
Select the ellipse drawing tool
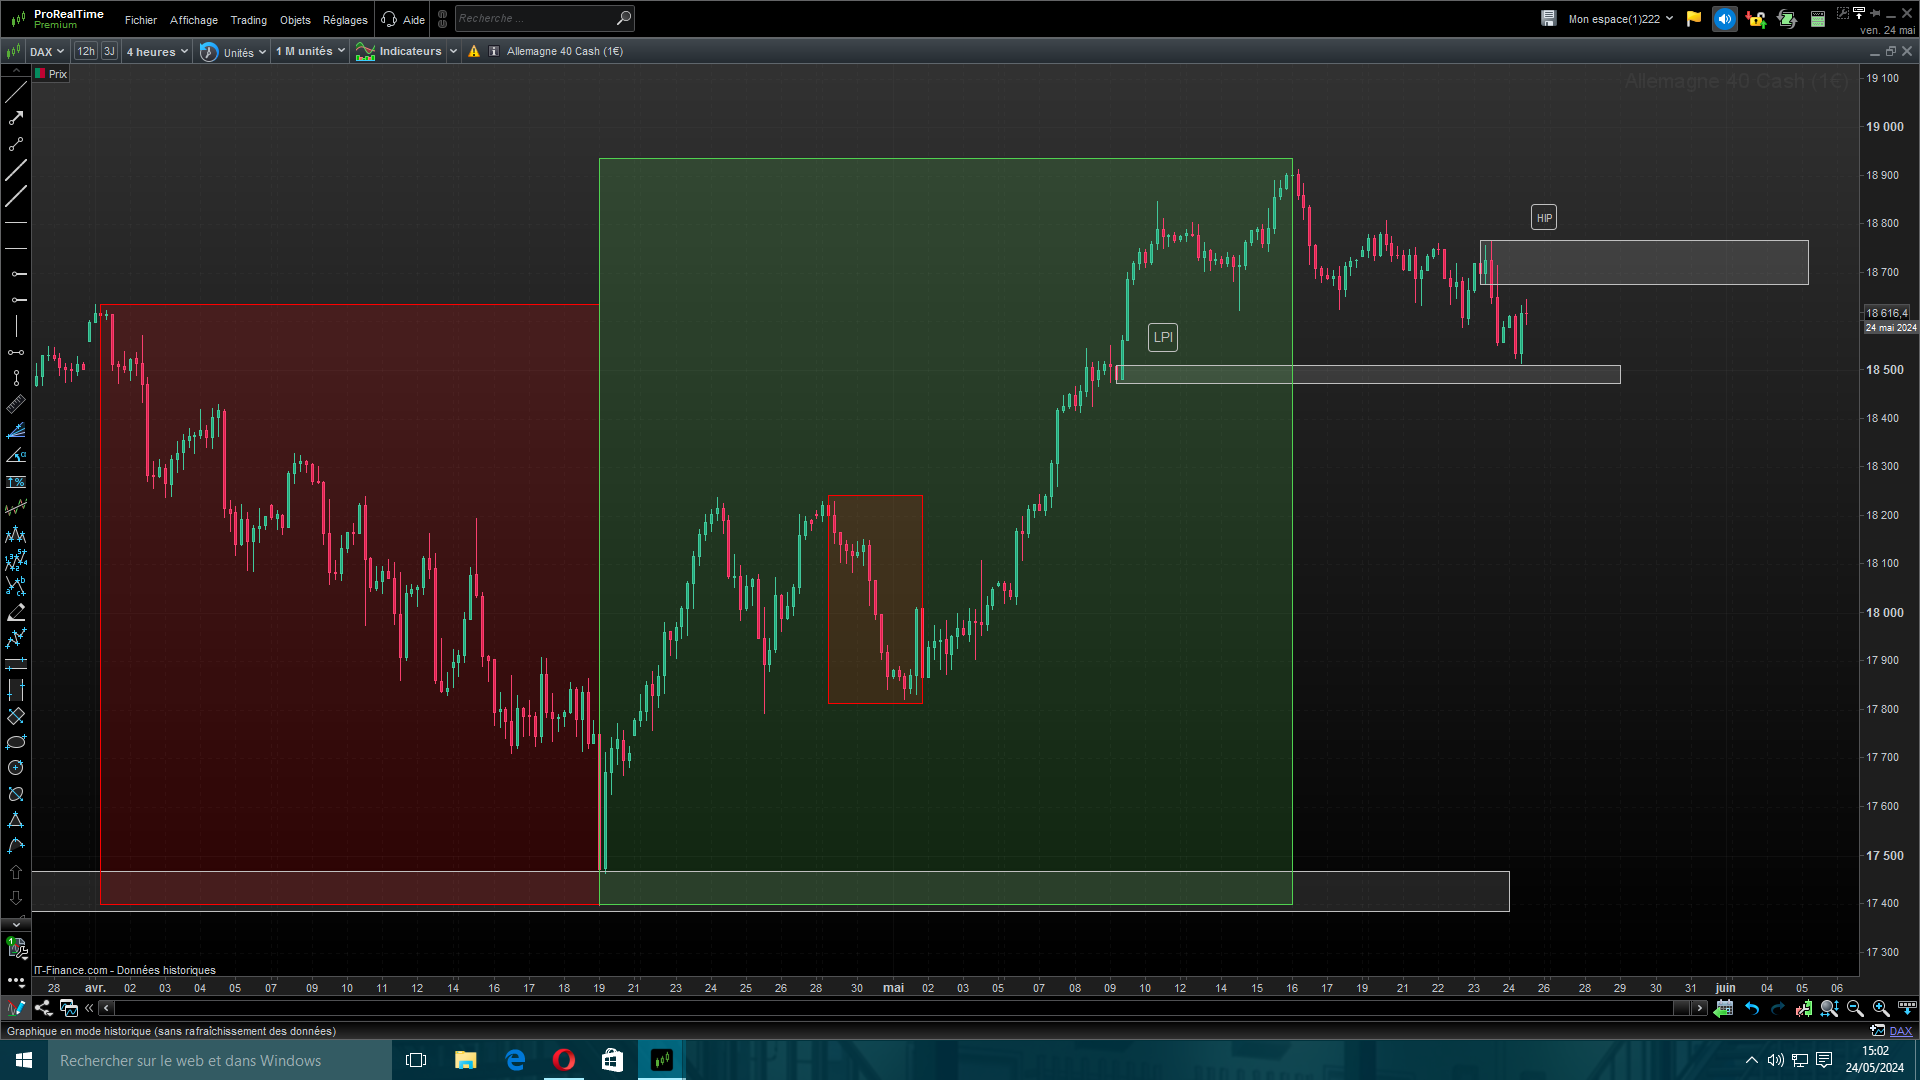pyautogui.click(x=16, y=742)
